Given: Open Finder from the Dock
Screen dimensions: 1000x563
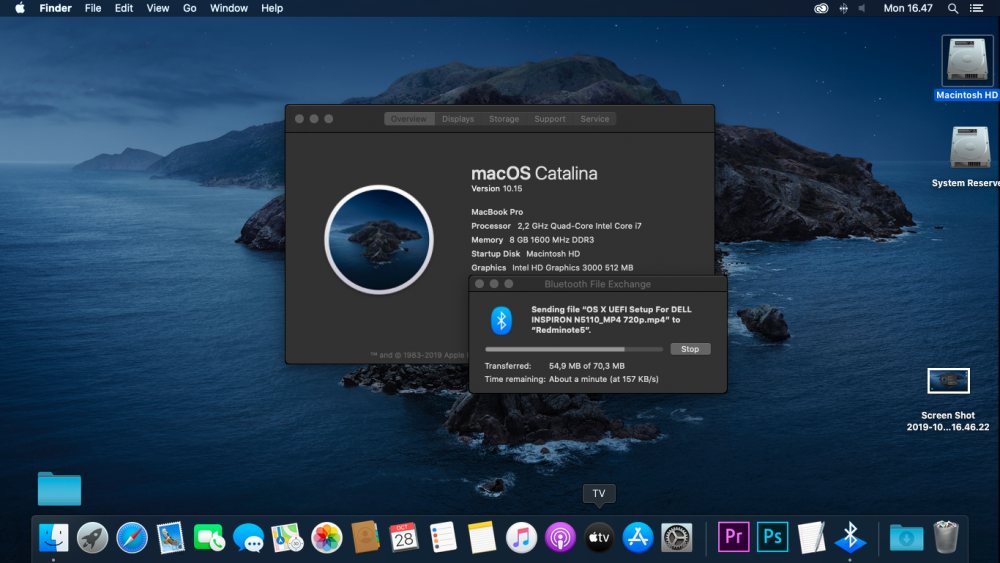Looking at the screenshot, I should pos(54,537).
